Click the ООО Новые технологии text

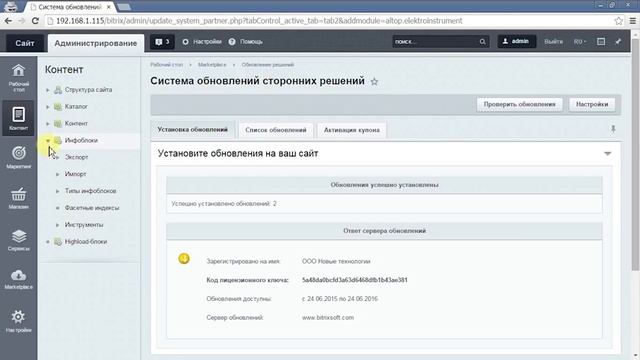pyautogui.click(x=336, y=261)
